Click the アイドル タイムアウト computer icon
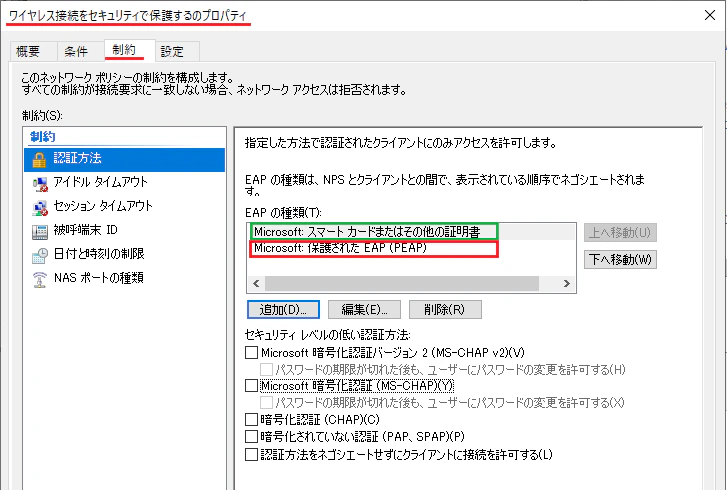 click(x=40, y=184)
